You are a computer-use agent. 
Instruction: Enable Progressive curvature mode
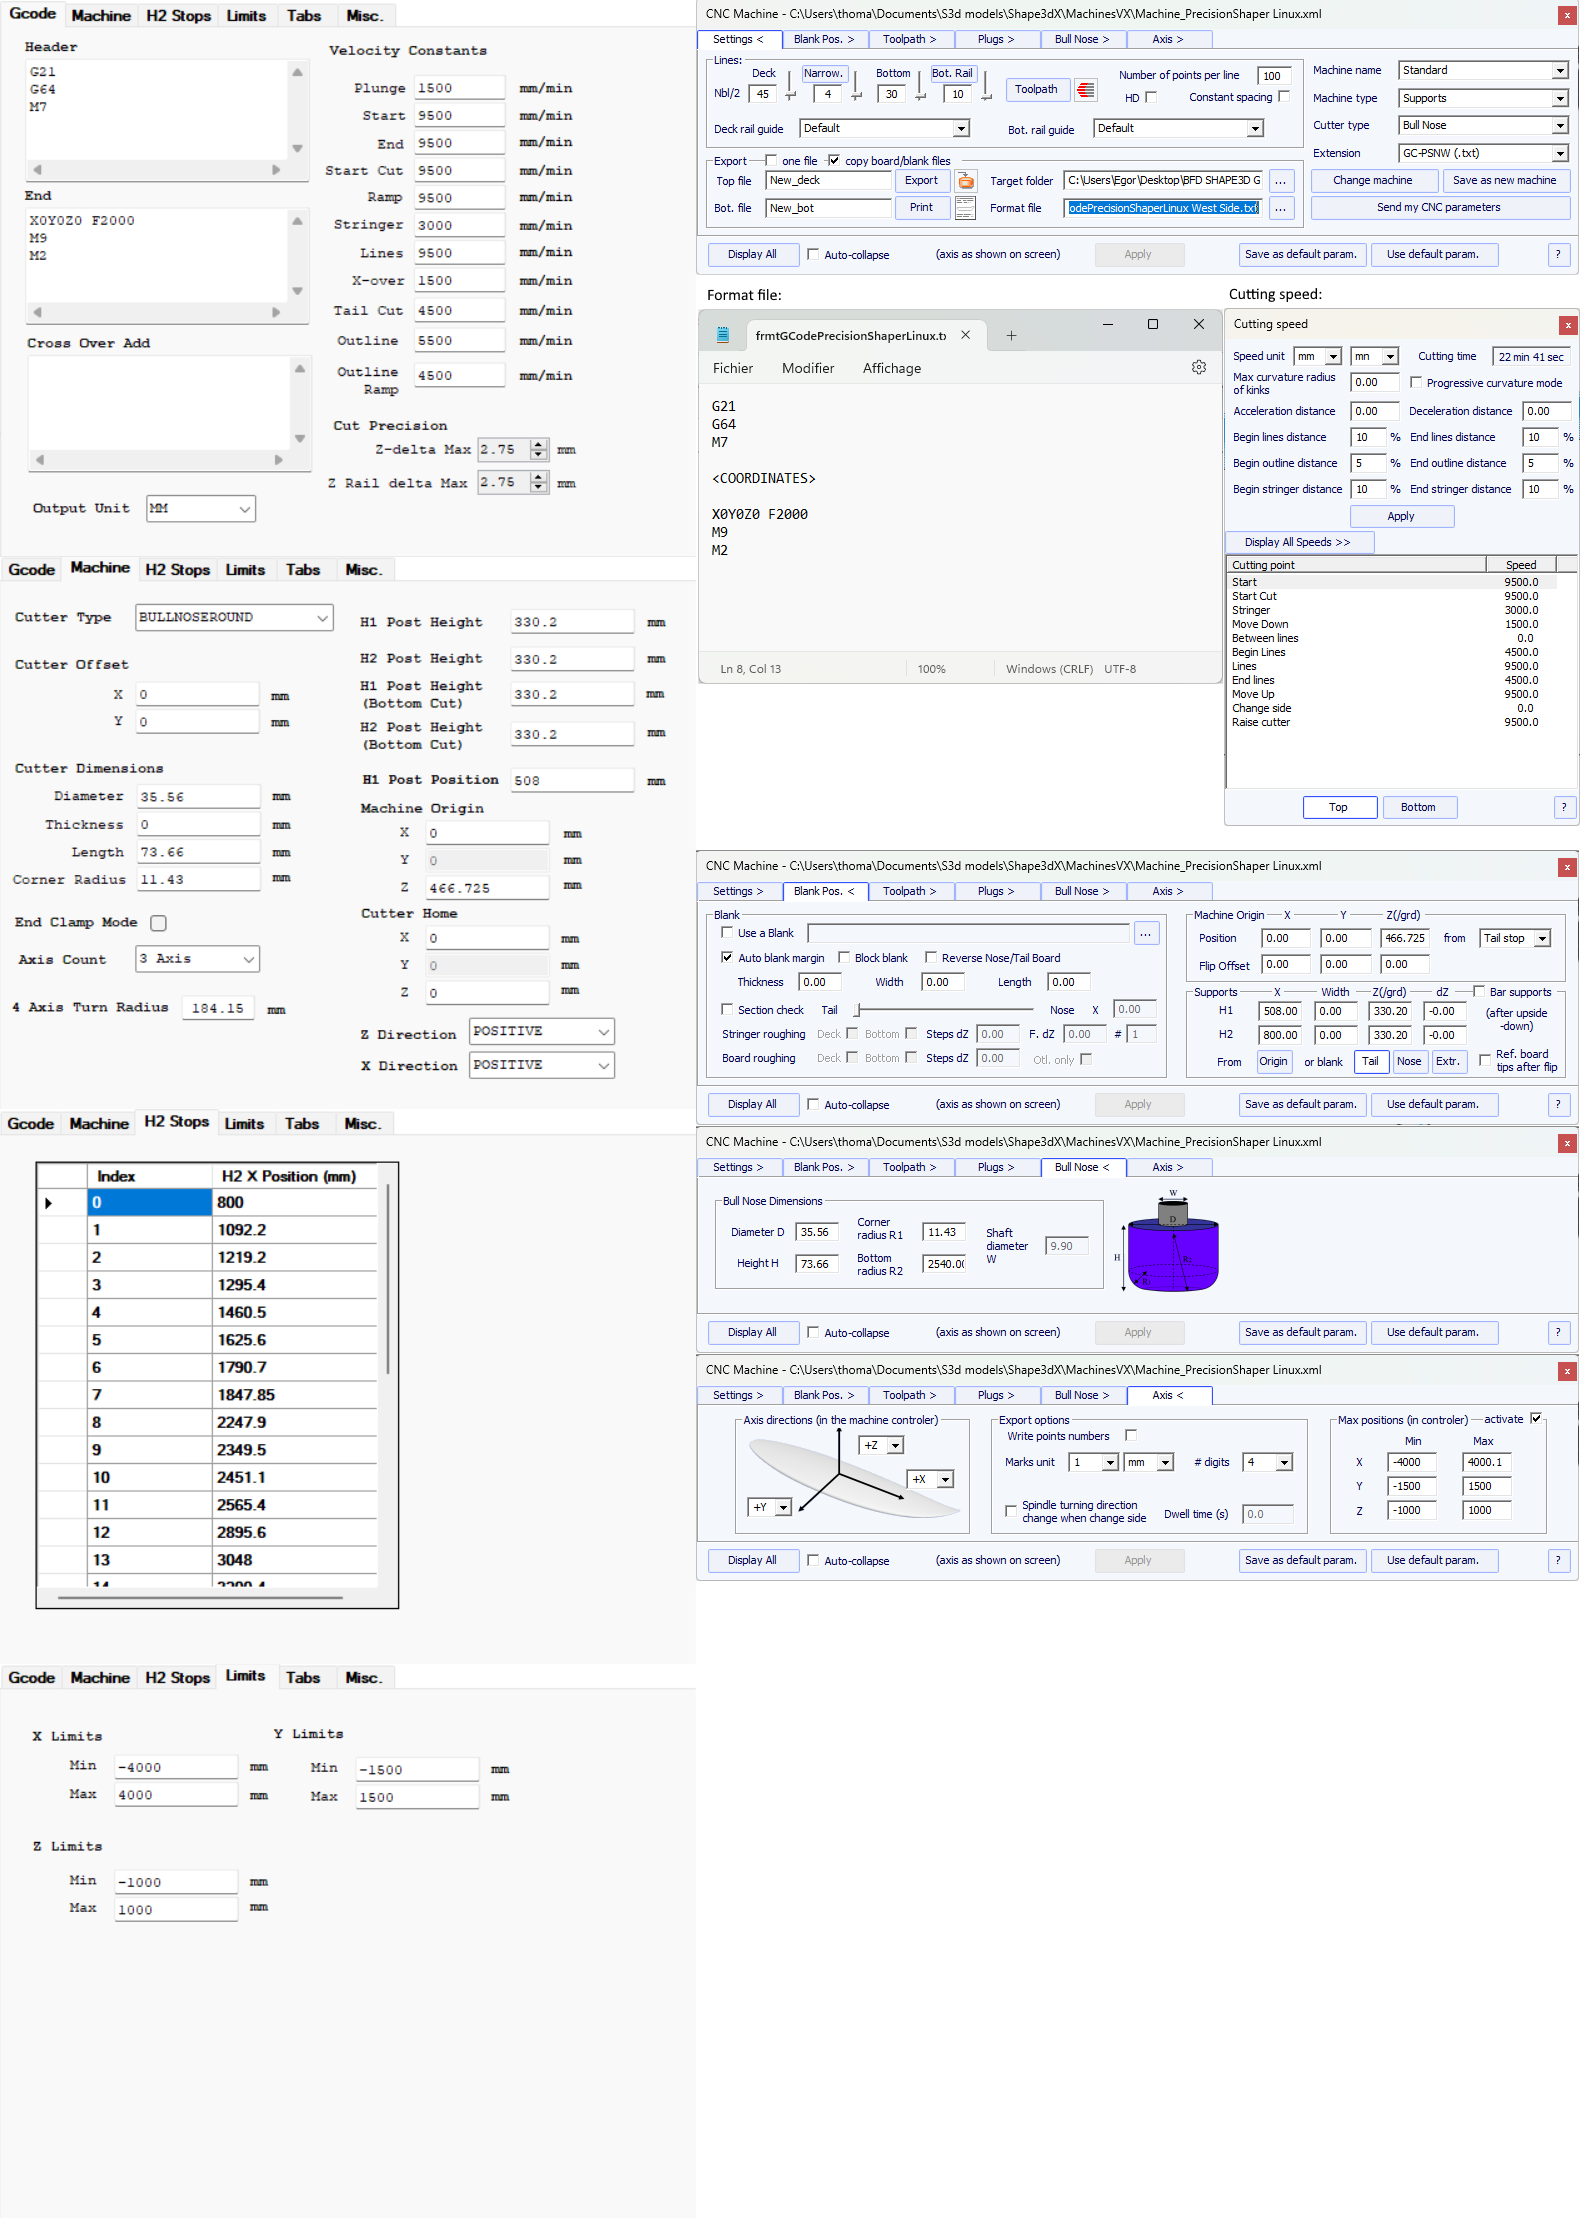1416,383
